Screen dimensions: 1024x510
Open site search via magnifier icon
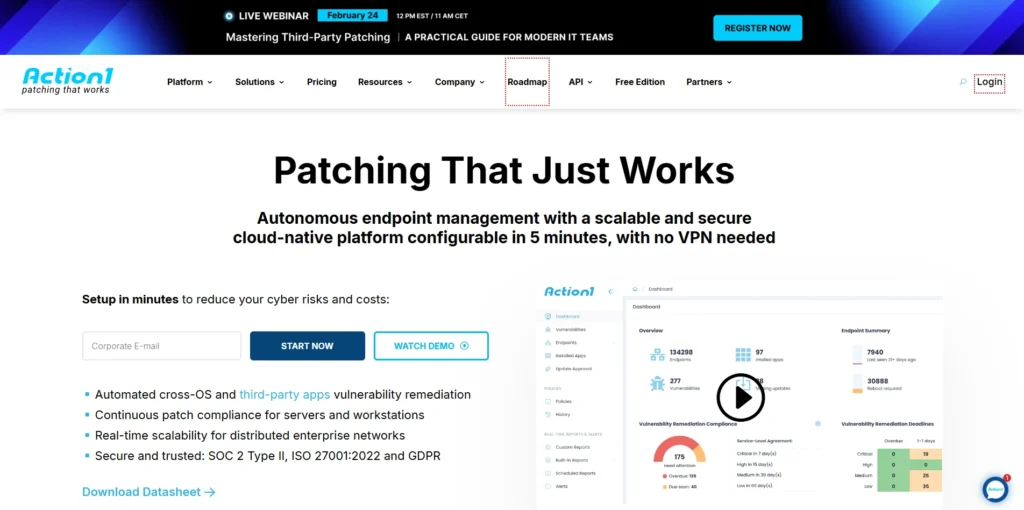963,82
